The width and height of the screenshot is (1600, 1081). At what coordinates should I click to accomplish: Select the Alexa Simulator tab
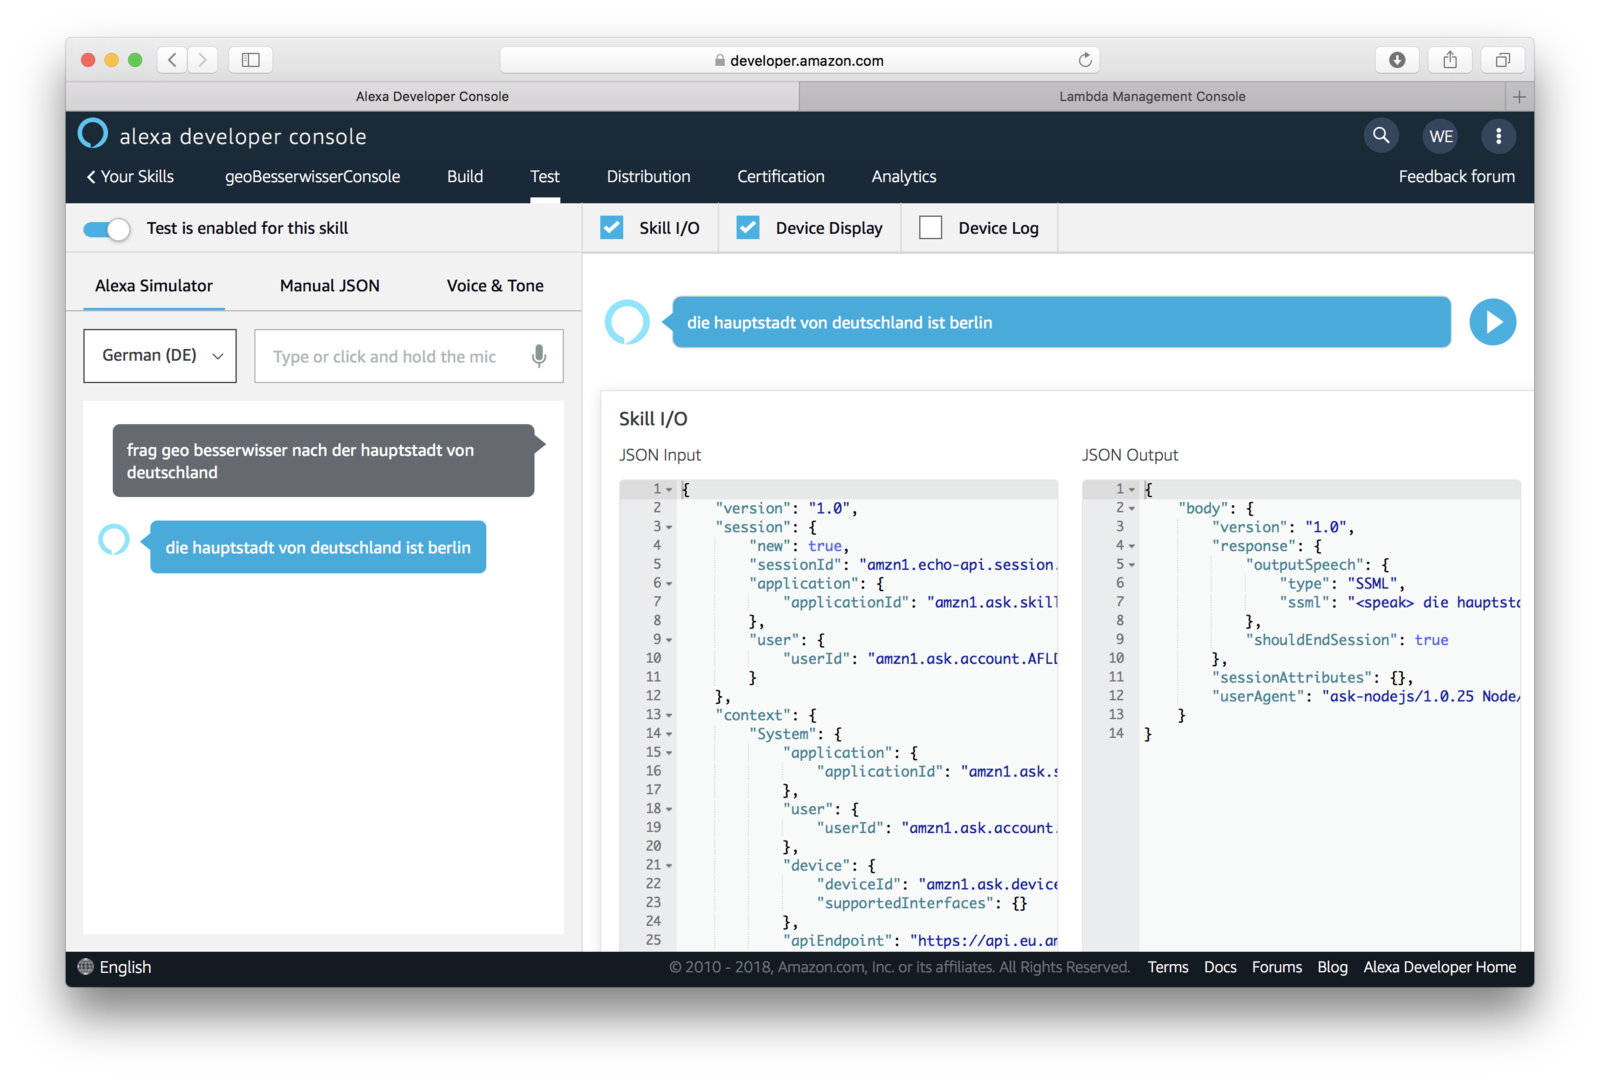[154, 286]
